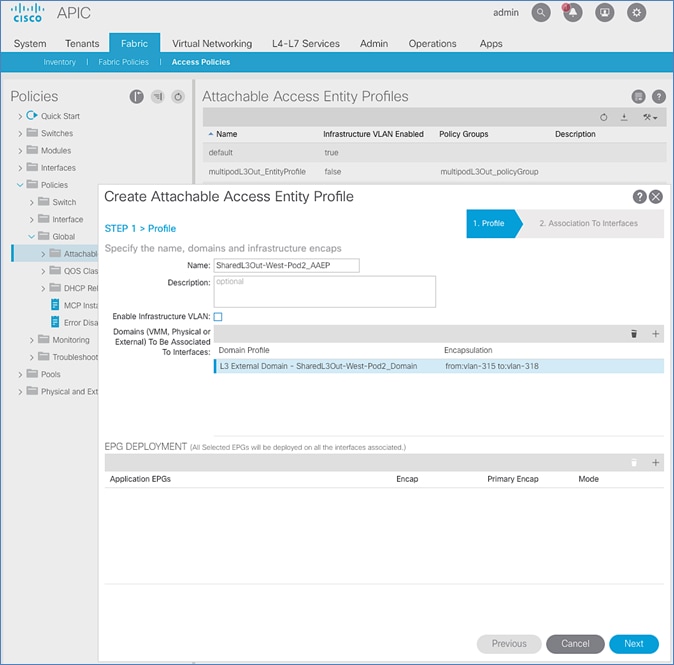Expand the Quick Start tree node
The image size is (674, 665).
pos(20,116)
